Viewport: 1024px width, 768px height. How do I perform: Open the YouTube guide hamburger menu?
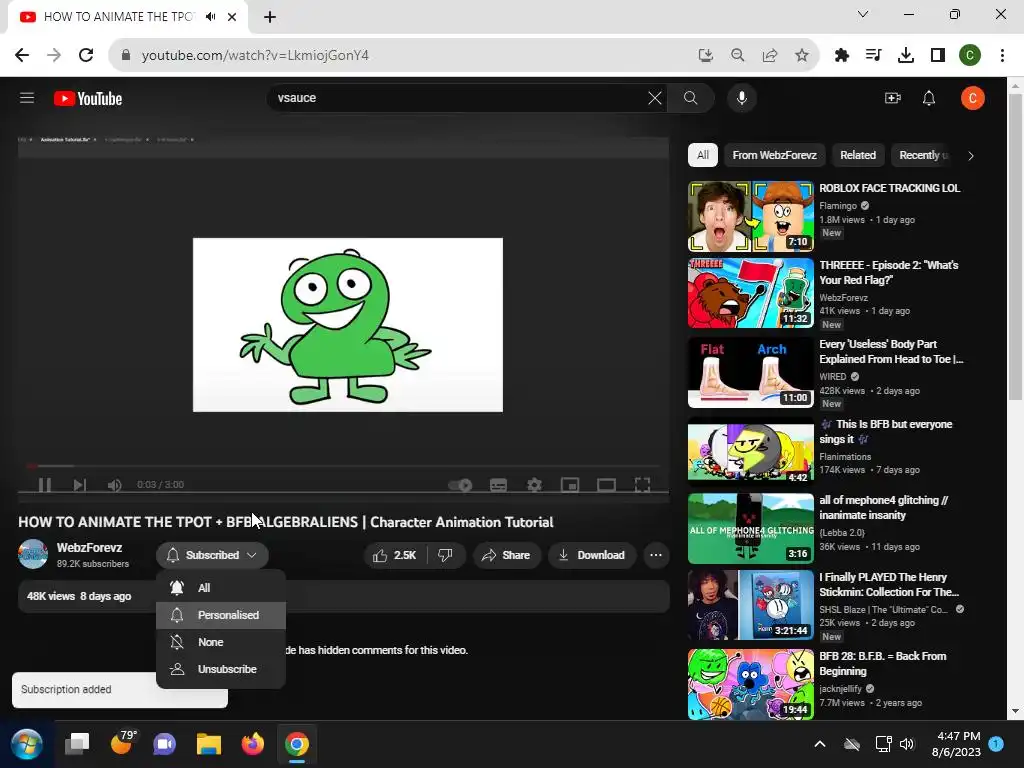[27, 98]
